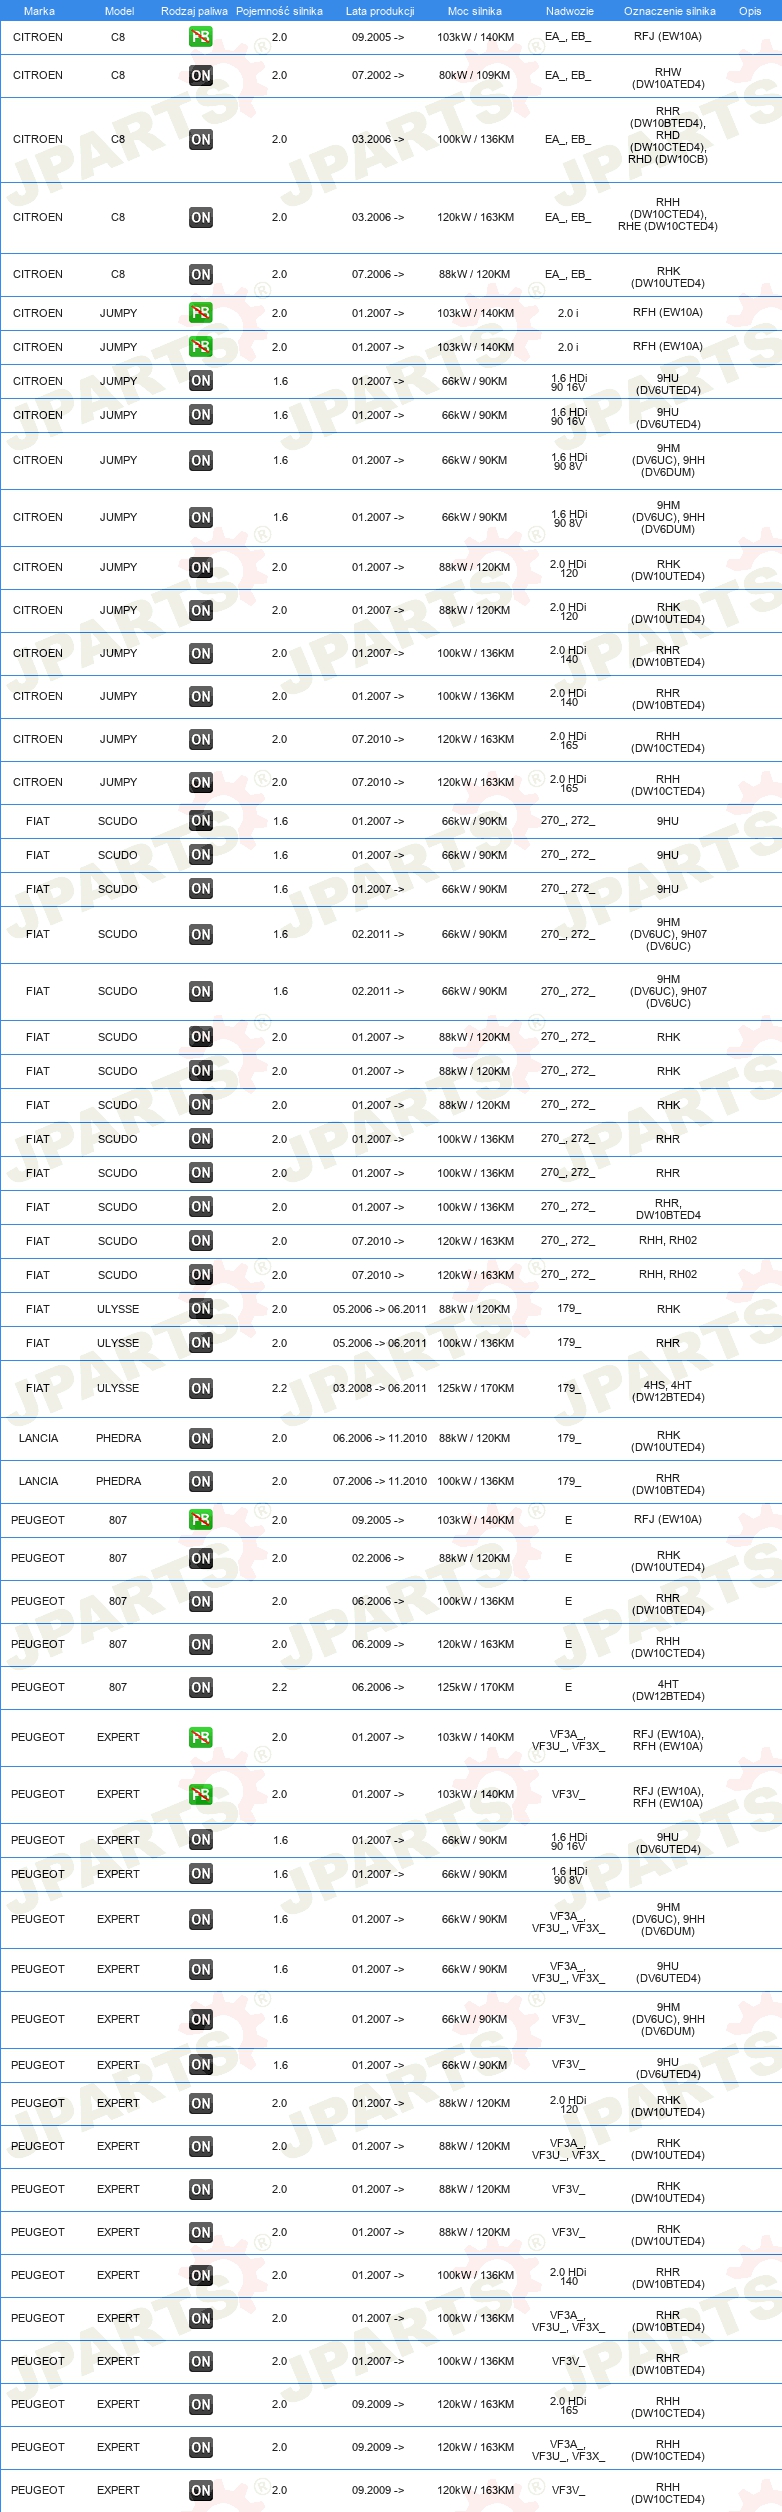Viewport: 782px width, 2512px height.
Task: Click LANCIA in the Phedra 88kW row
Action: pyautogui.click(x=38, y=1438)
